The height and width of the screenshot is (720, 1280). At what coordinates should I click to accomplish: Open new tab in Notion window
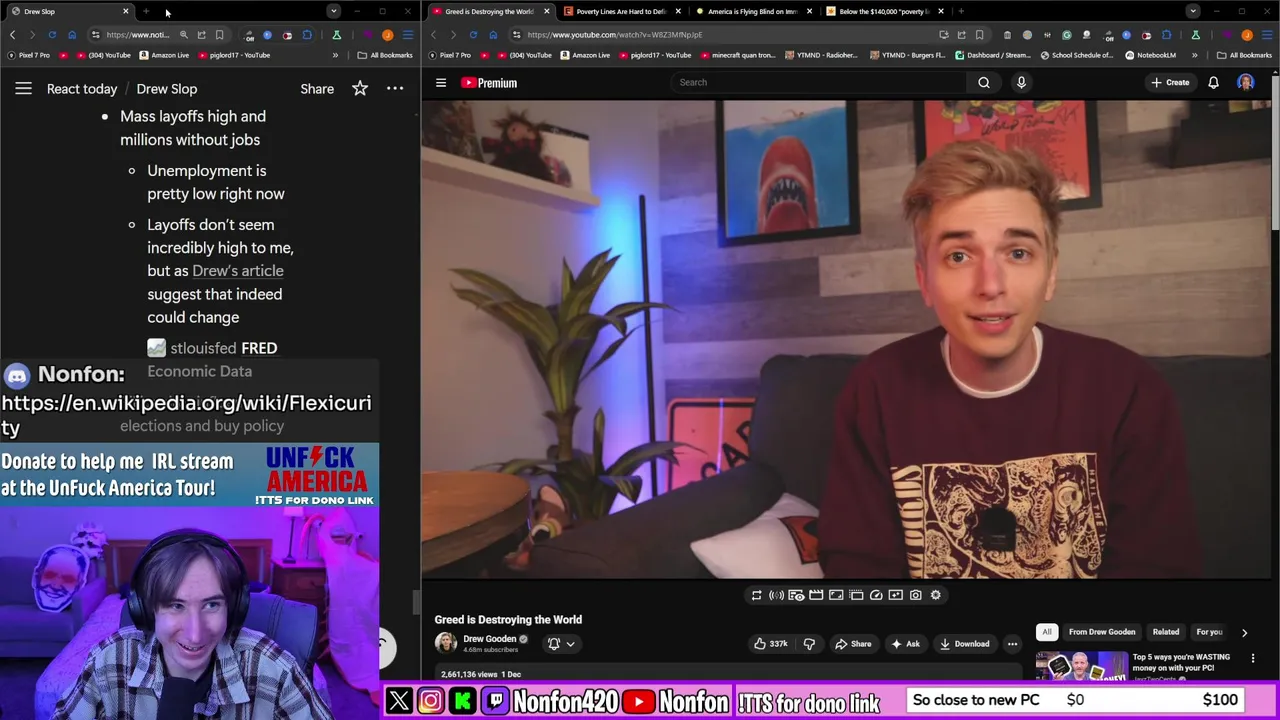tap(146, 11)
